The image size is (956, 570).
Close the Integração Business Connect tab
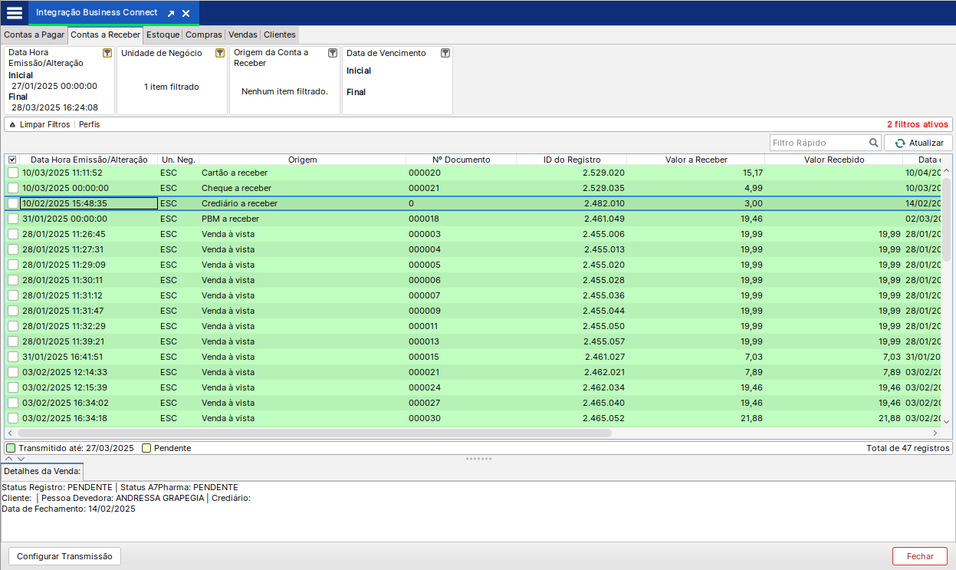(x=186, y=14)
